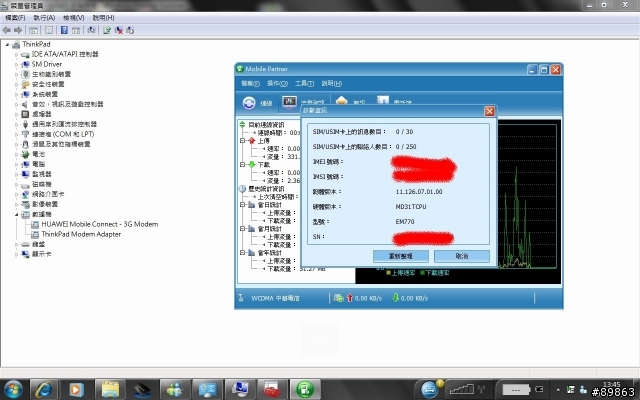
Task: Select the IDE ATA/ATAPI 控制器 item
Action: tap(65, 54)
